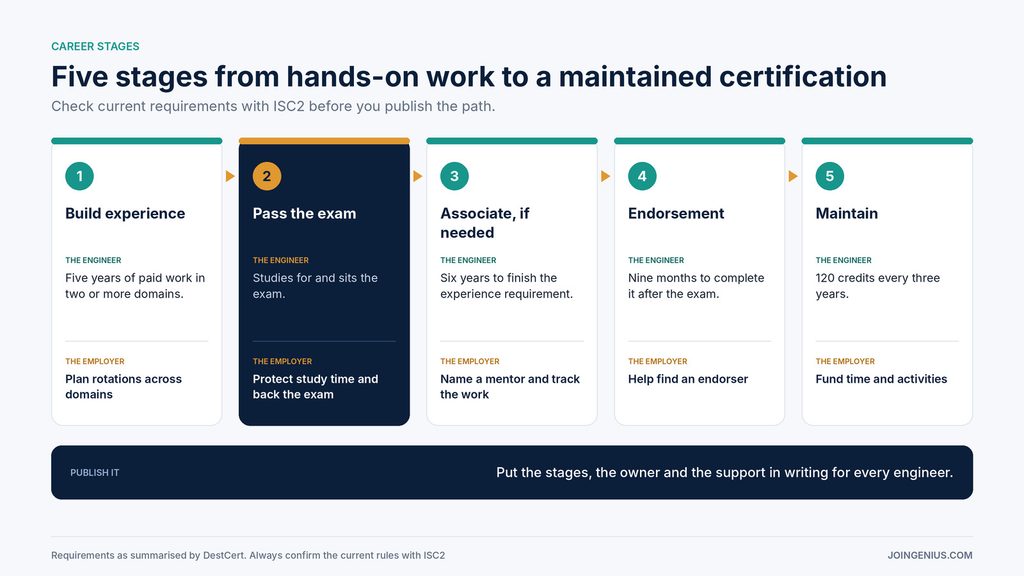Click the 'PUBLISH IT' label
The height and width of the screenshot is (576, 1024).
pyautogui.click(x=95, y=473)
